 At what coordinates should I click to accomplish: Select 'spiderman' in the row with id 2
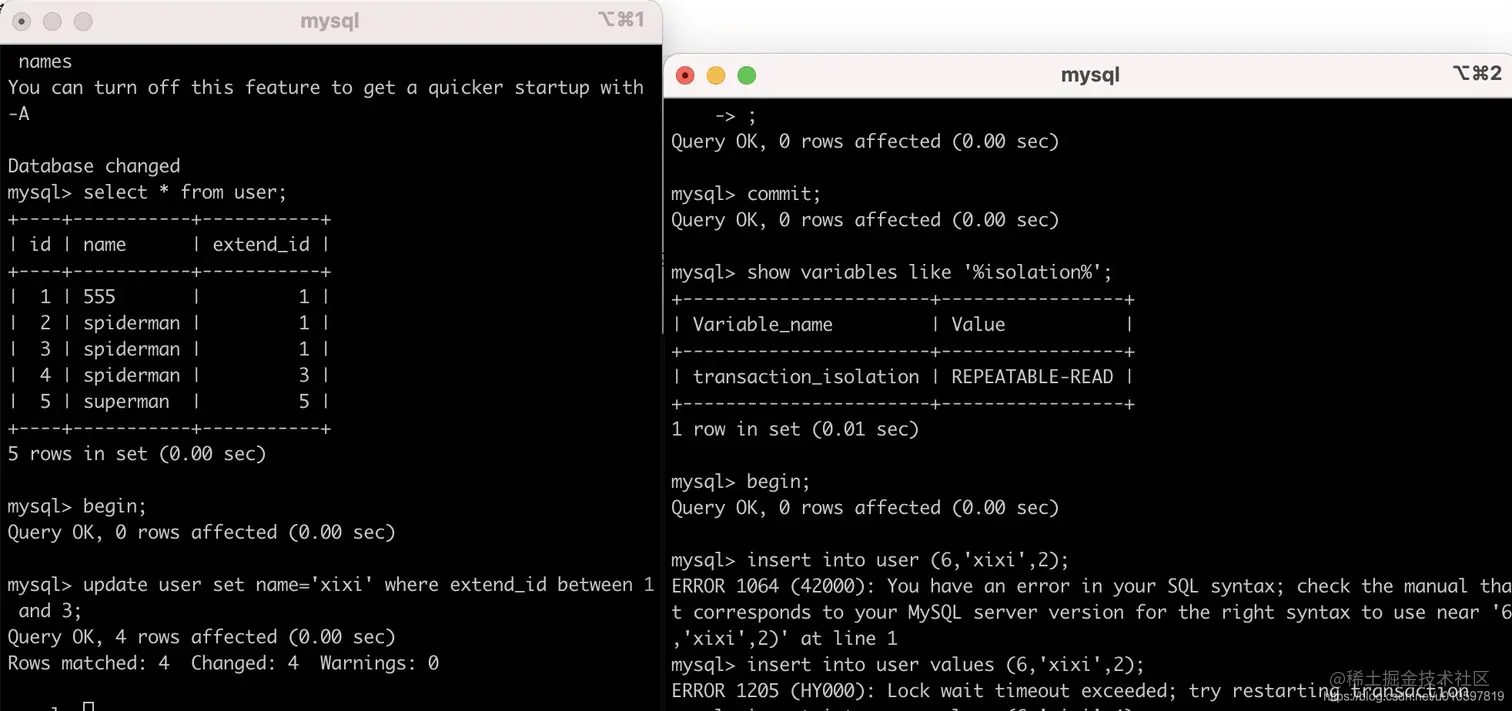[x=132, y=323]
